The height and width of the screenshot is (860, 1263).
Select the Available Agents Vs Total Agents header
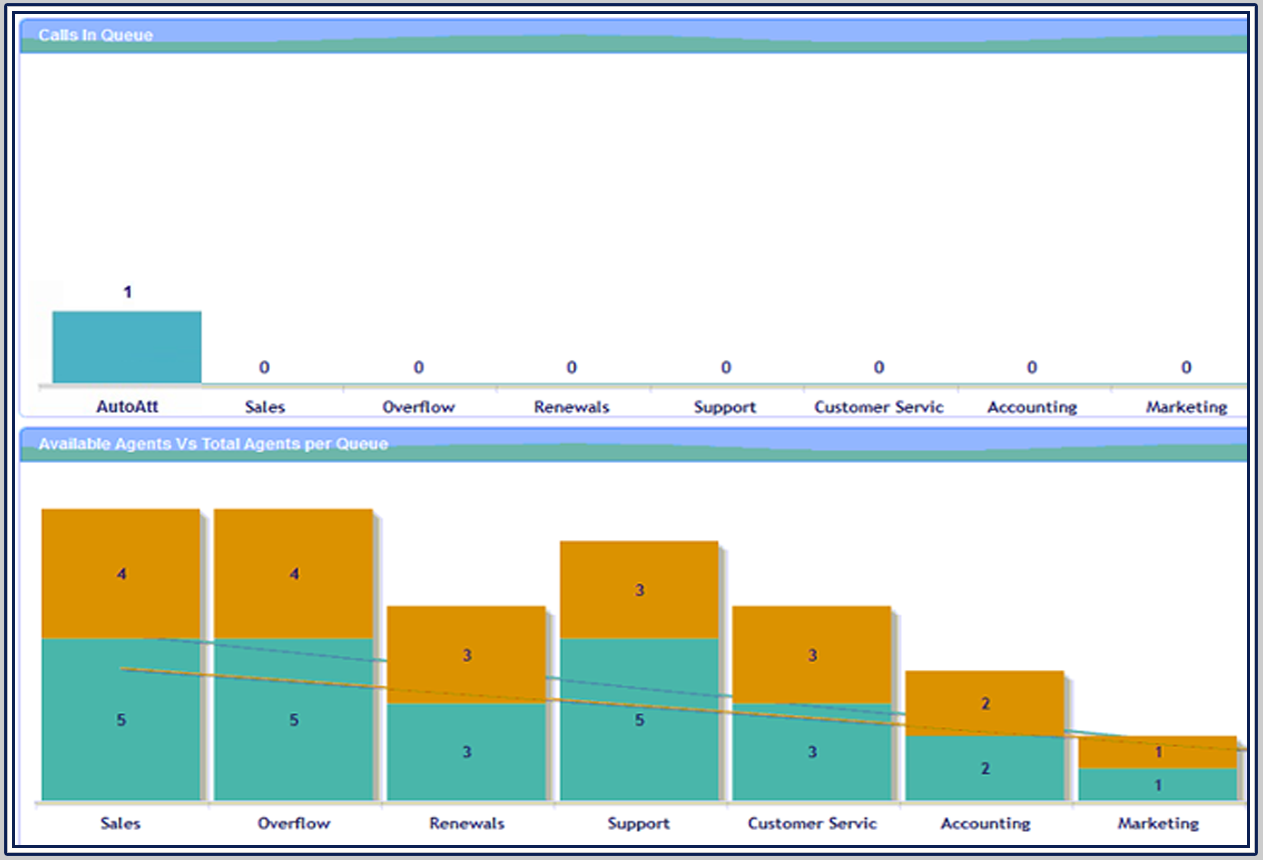[213, 443]
